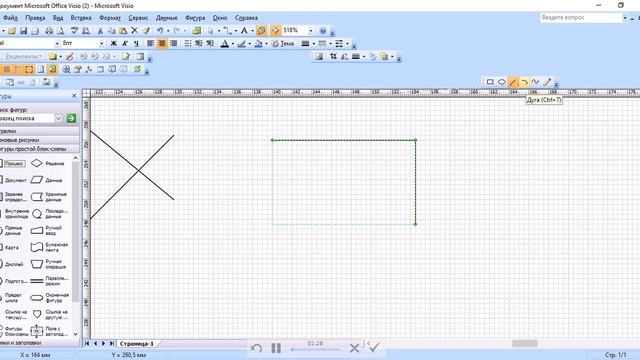
Task: Open the Правка menu
Action: [x=35, y=18]
